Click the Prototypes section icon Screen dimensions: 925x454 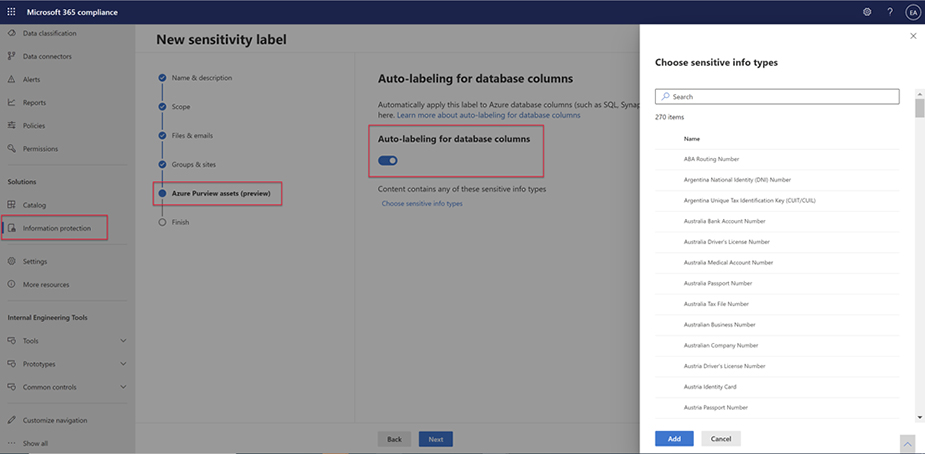click(x=11, y=364)
